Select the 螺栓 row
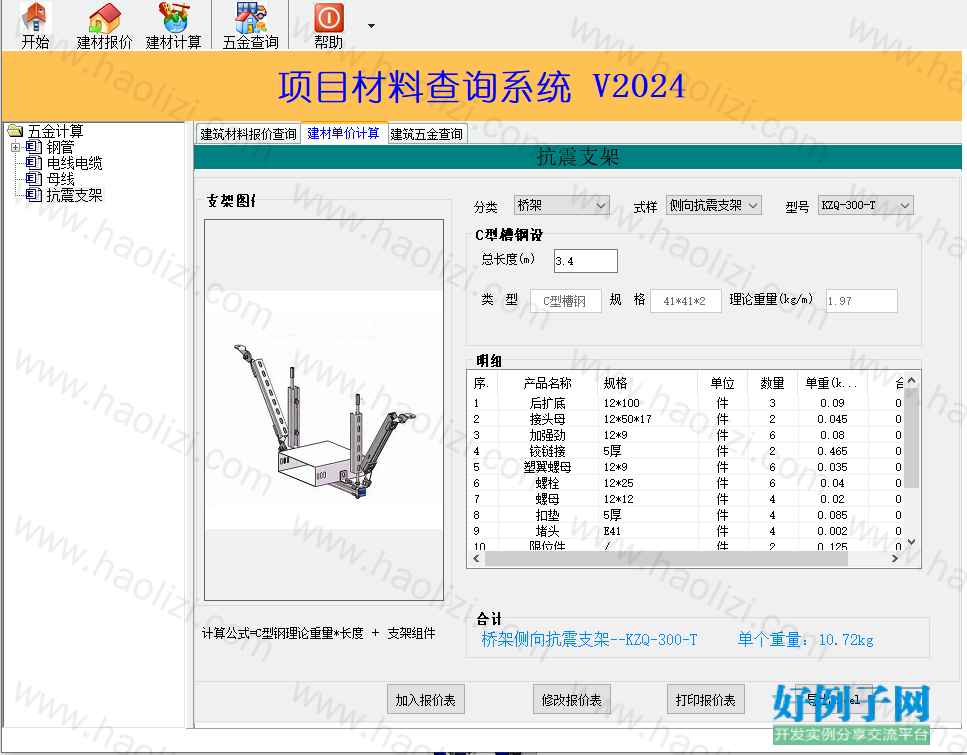Image resolution: width=967 pixels, height=755 pixels. (686, 483)
